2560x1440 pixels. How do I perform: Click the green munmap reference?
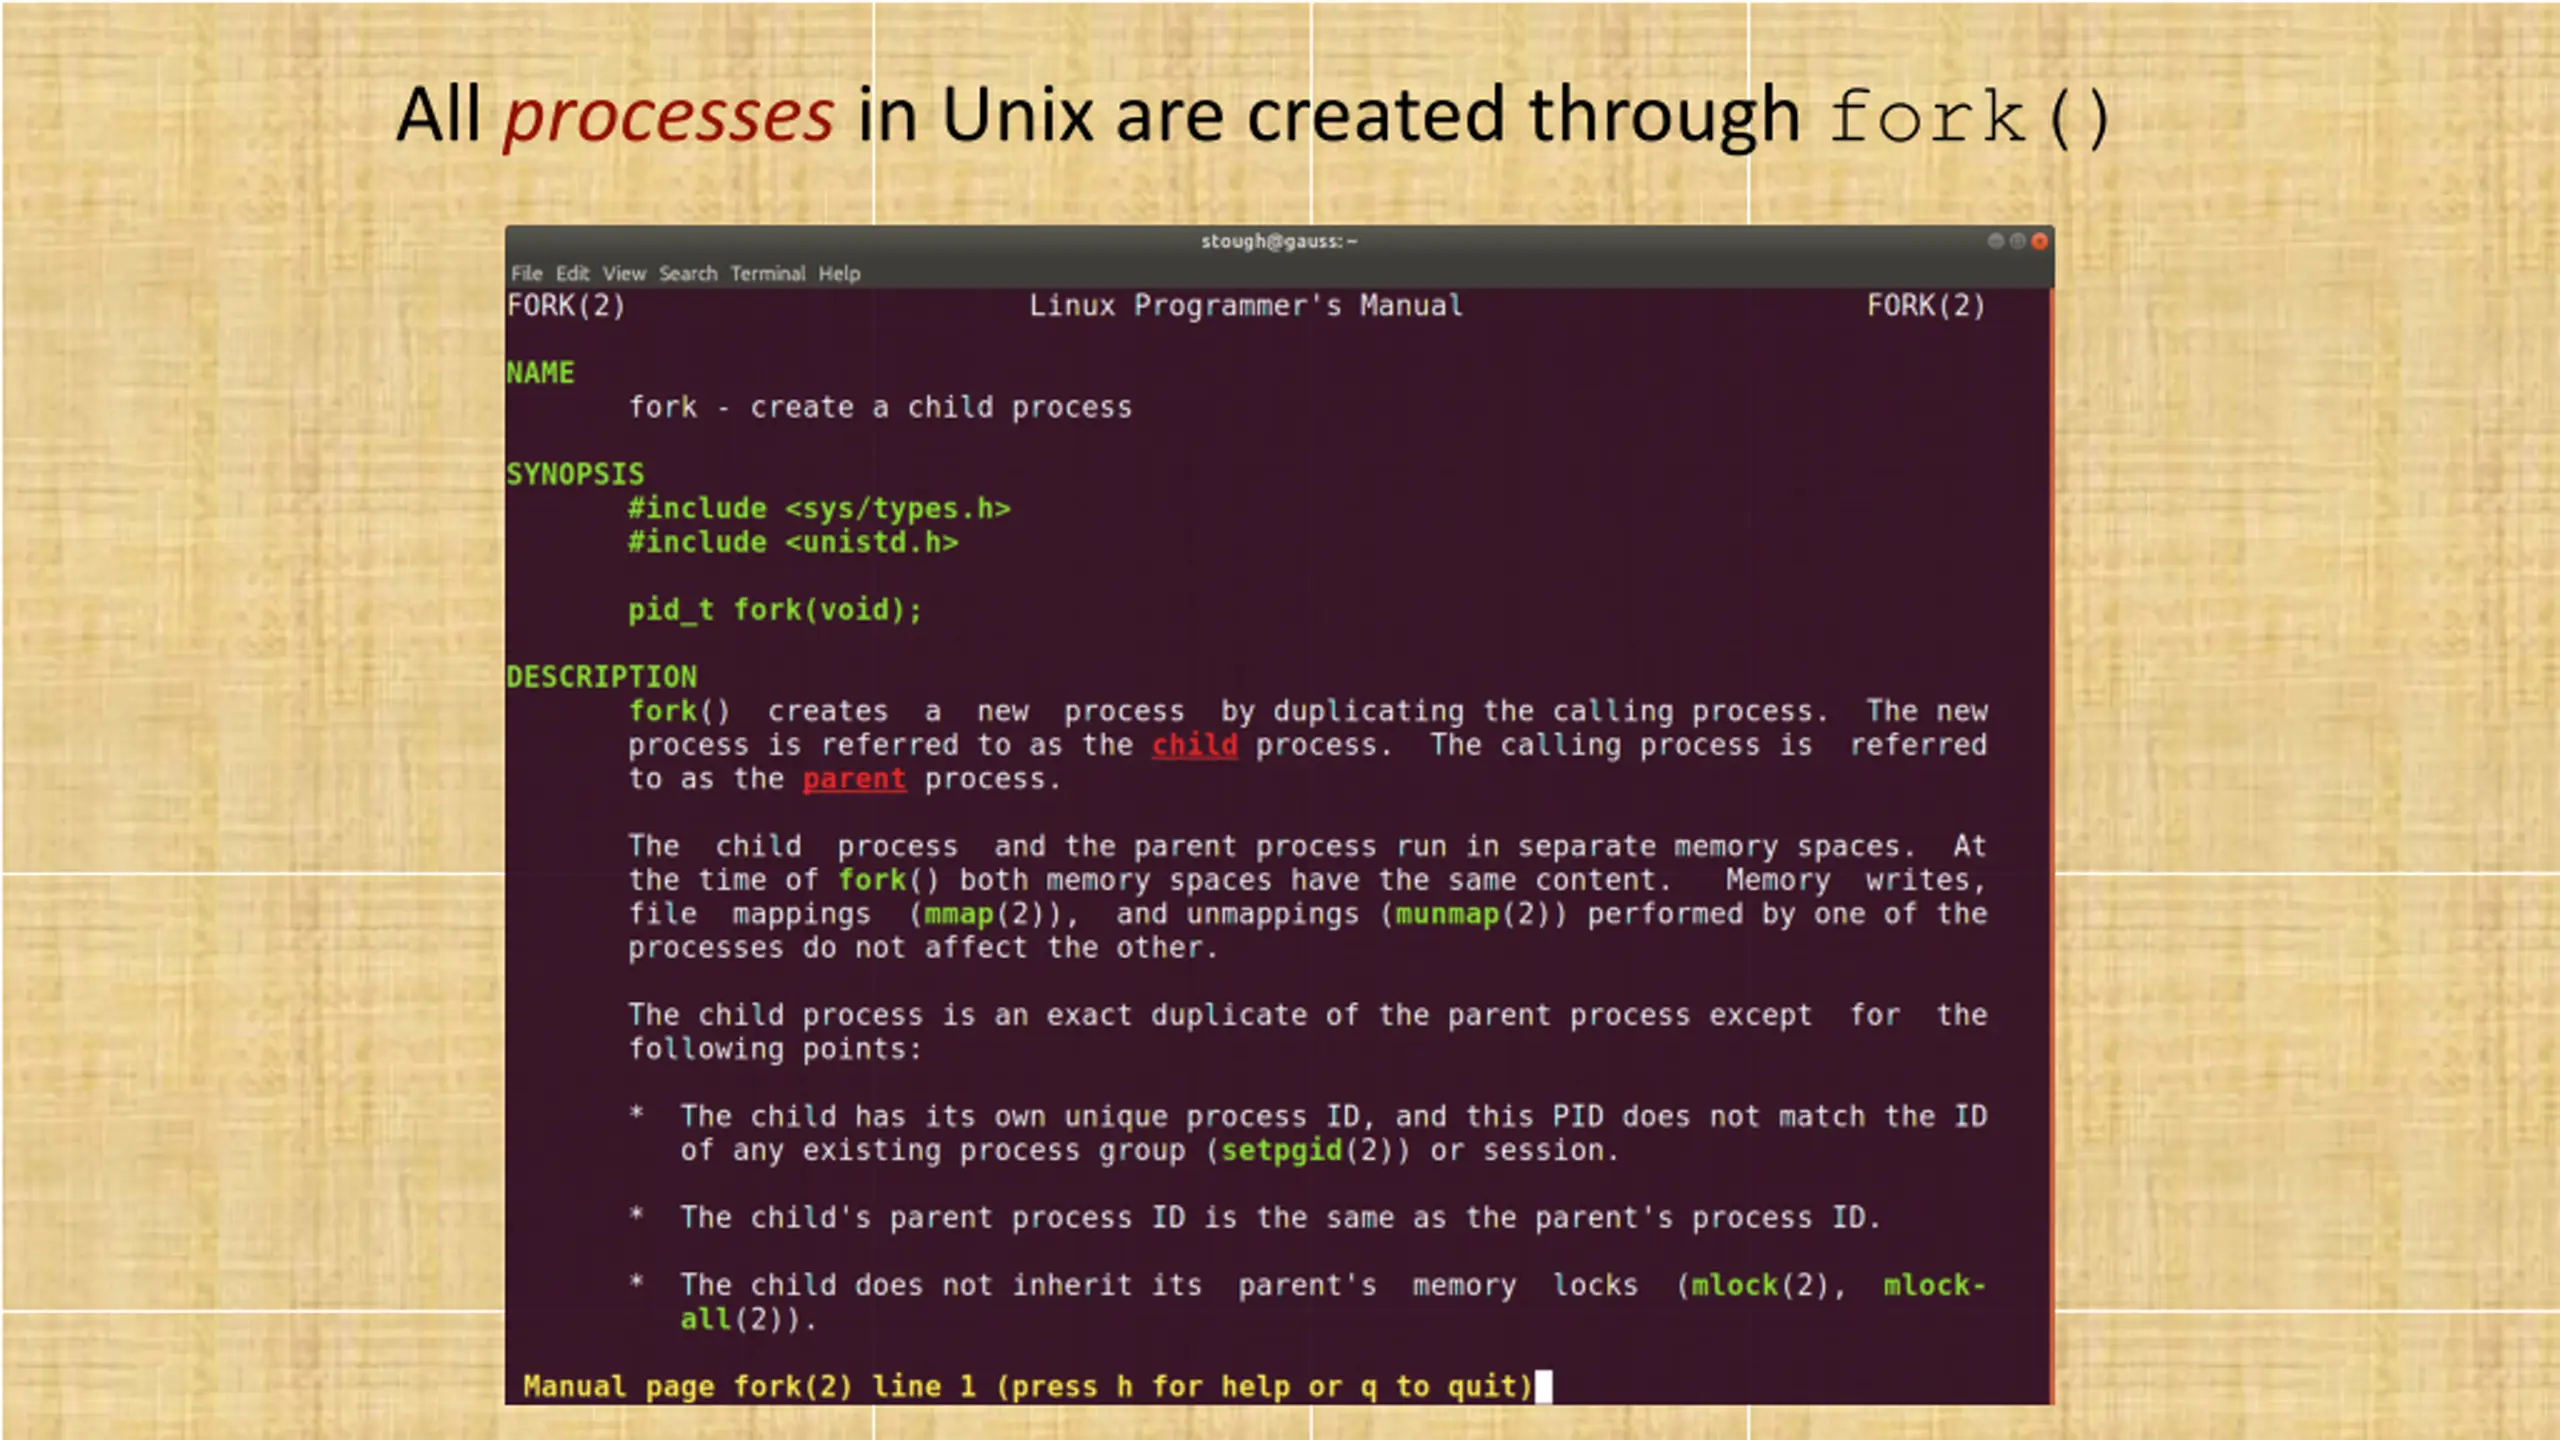click(x=1447, y=914)
